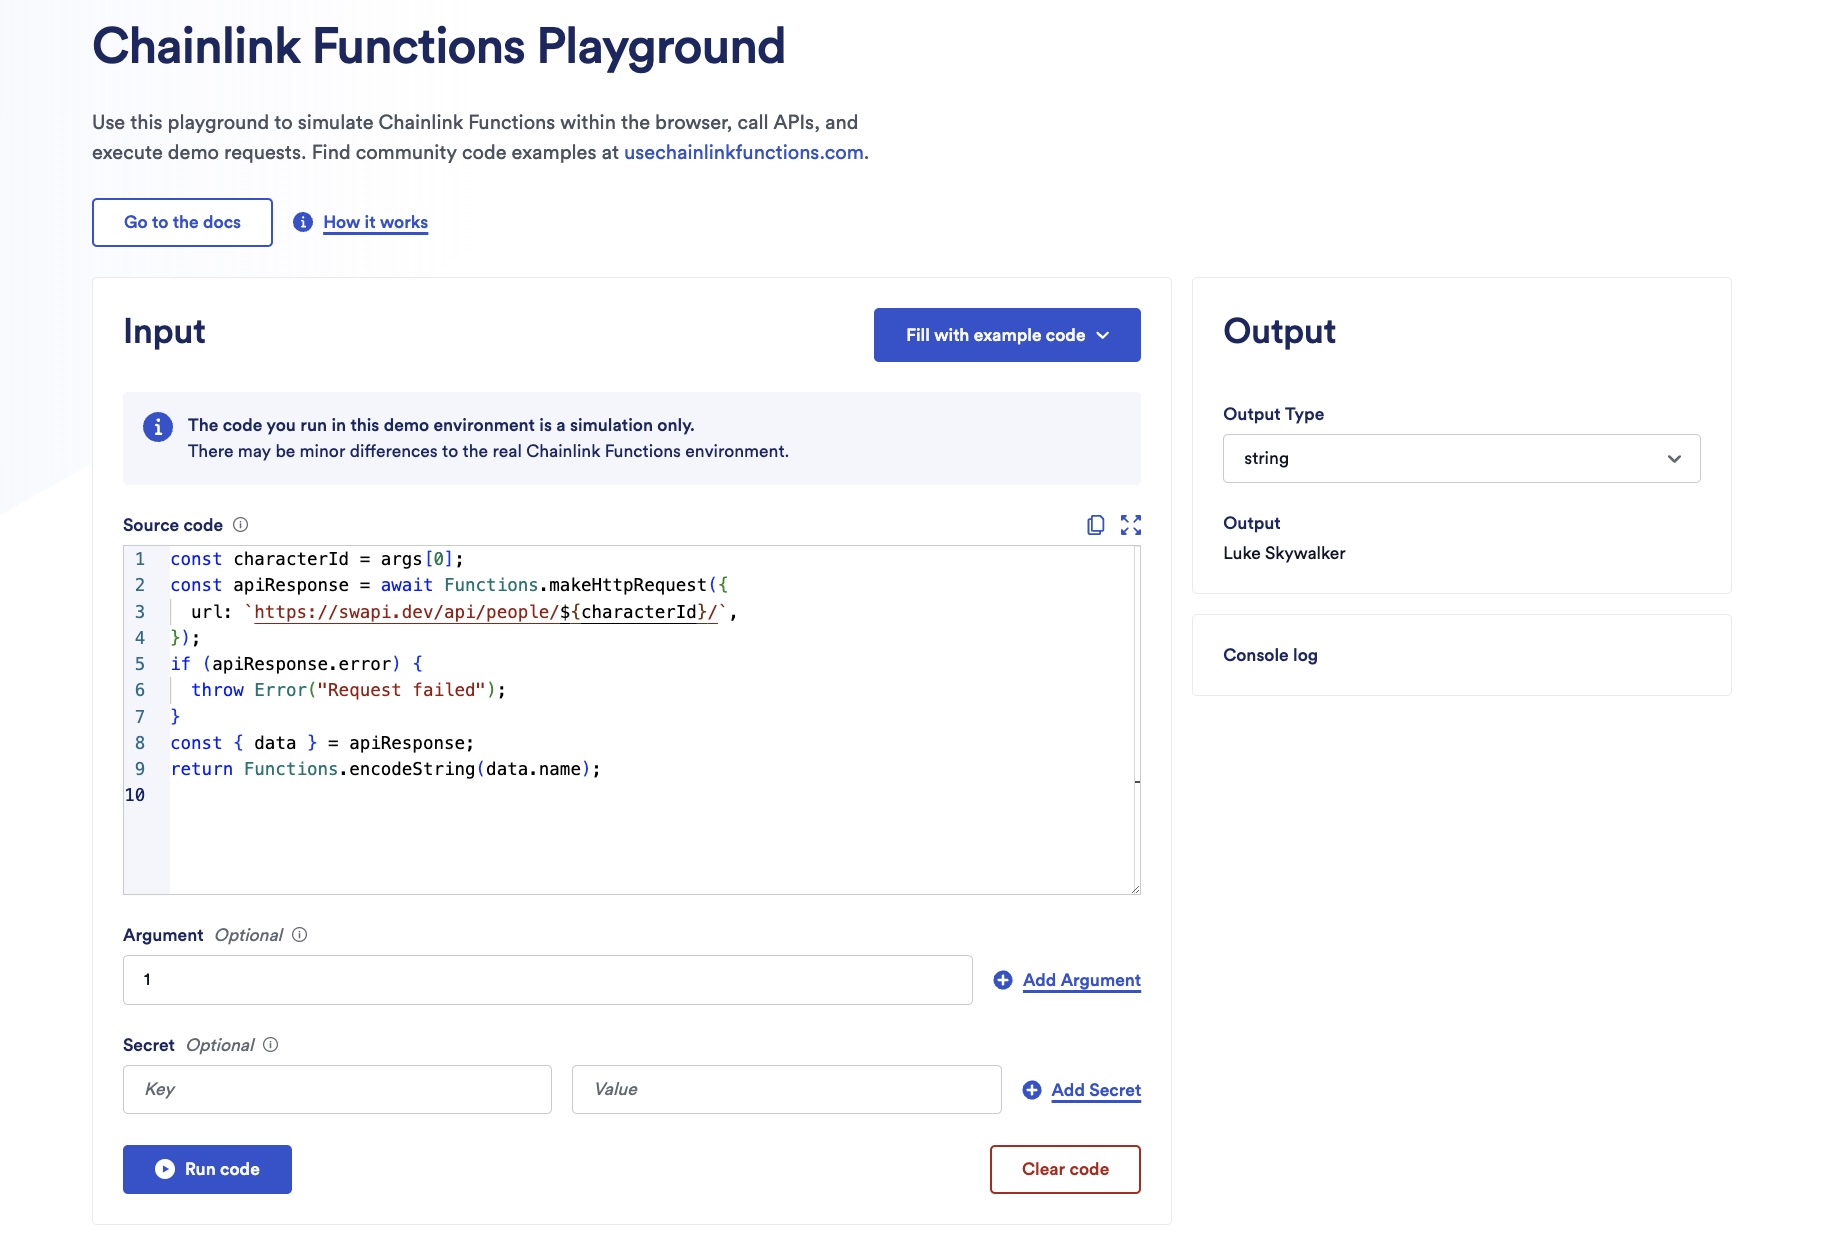Click the info icon beside Argument Optional
Image resolution: width=1824 pixels, height=1236 pixels.
[x=300, y=935]
